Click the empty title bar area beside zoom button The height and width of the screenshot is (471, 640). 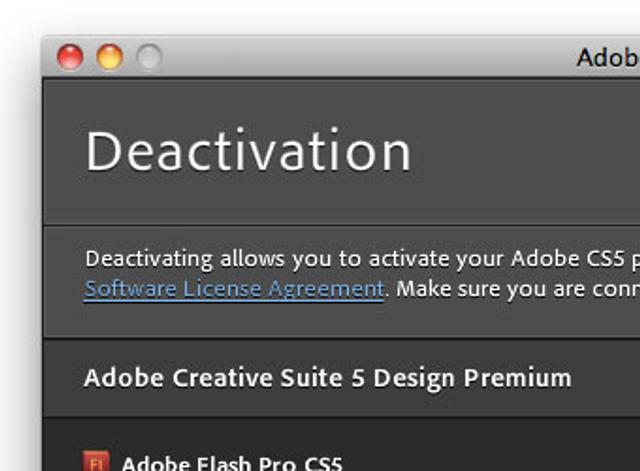[360, 57]
